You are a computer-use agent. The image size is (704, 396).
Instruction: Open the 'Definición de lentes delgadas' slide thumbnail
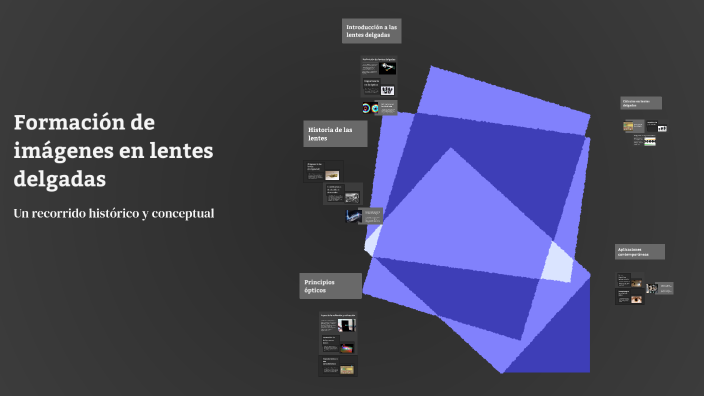tap(379, 66)
